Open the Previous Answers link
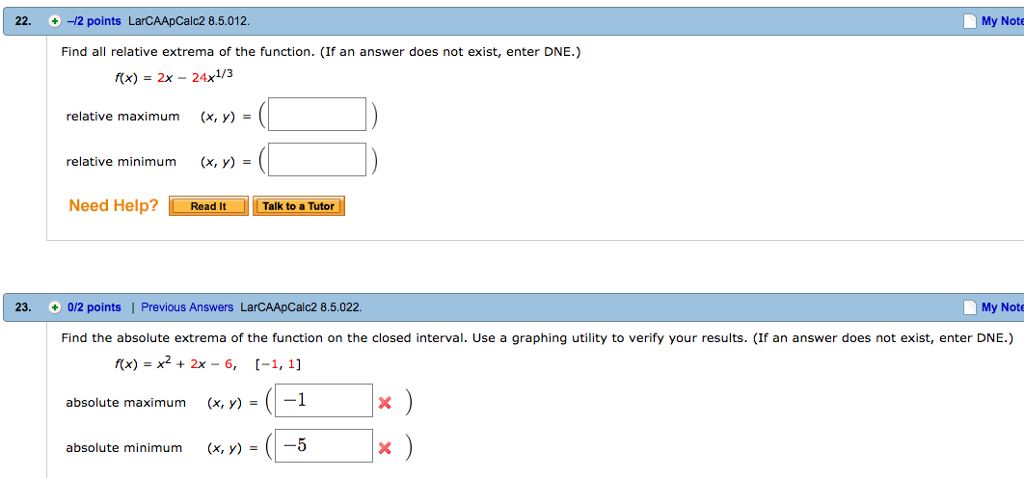The height and width of the screenshot is (478, 1024). (187, 307)
